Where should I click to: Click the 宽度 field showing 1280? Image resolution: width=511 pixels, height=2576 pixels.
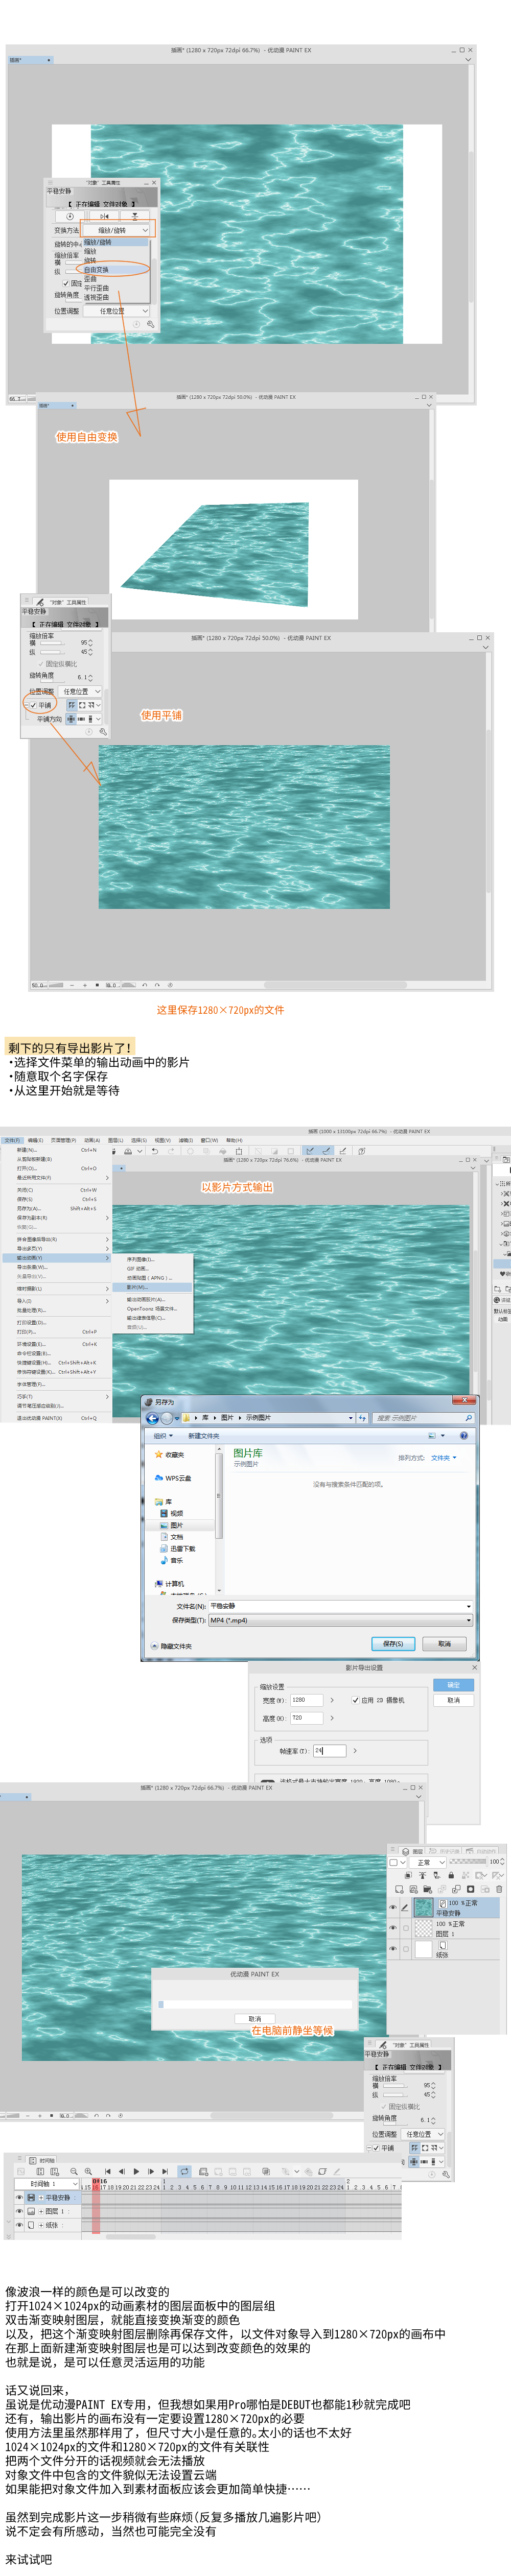click(306, 1699)
